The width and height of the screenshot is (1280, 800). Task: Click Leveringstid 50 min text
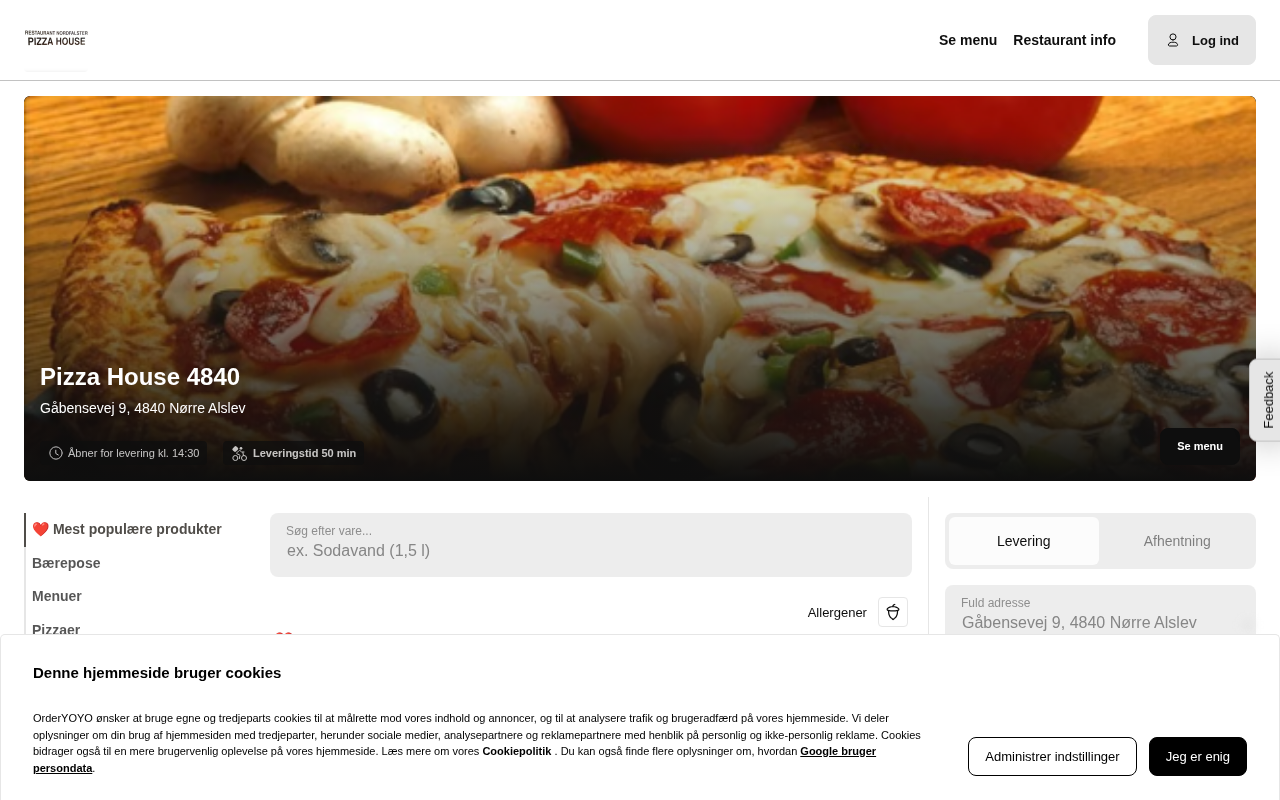click(x=304, y=453)
